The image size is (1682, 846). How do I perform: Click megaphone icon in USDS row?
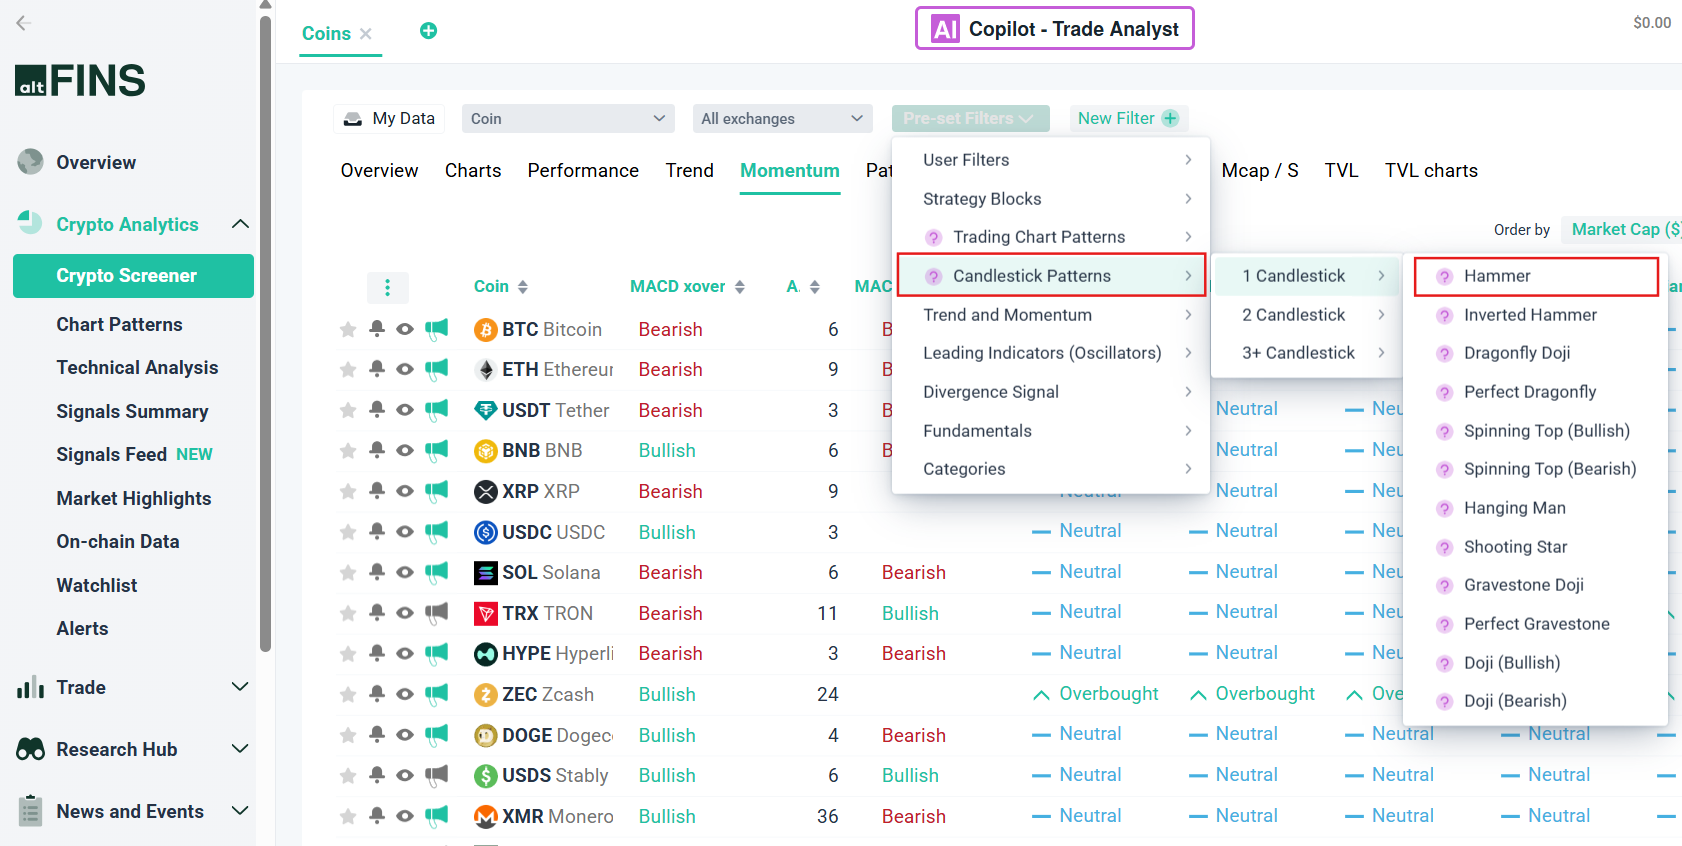click(436, 775)
